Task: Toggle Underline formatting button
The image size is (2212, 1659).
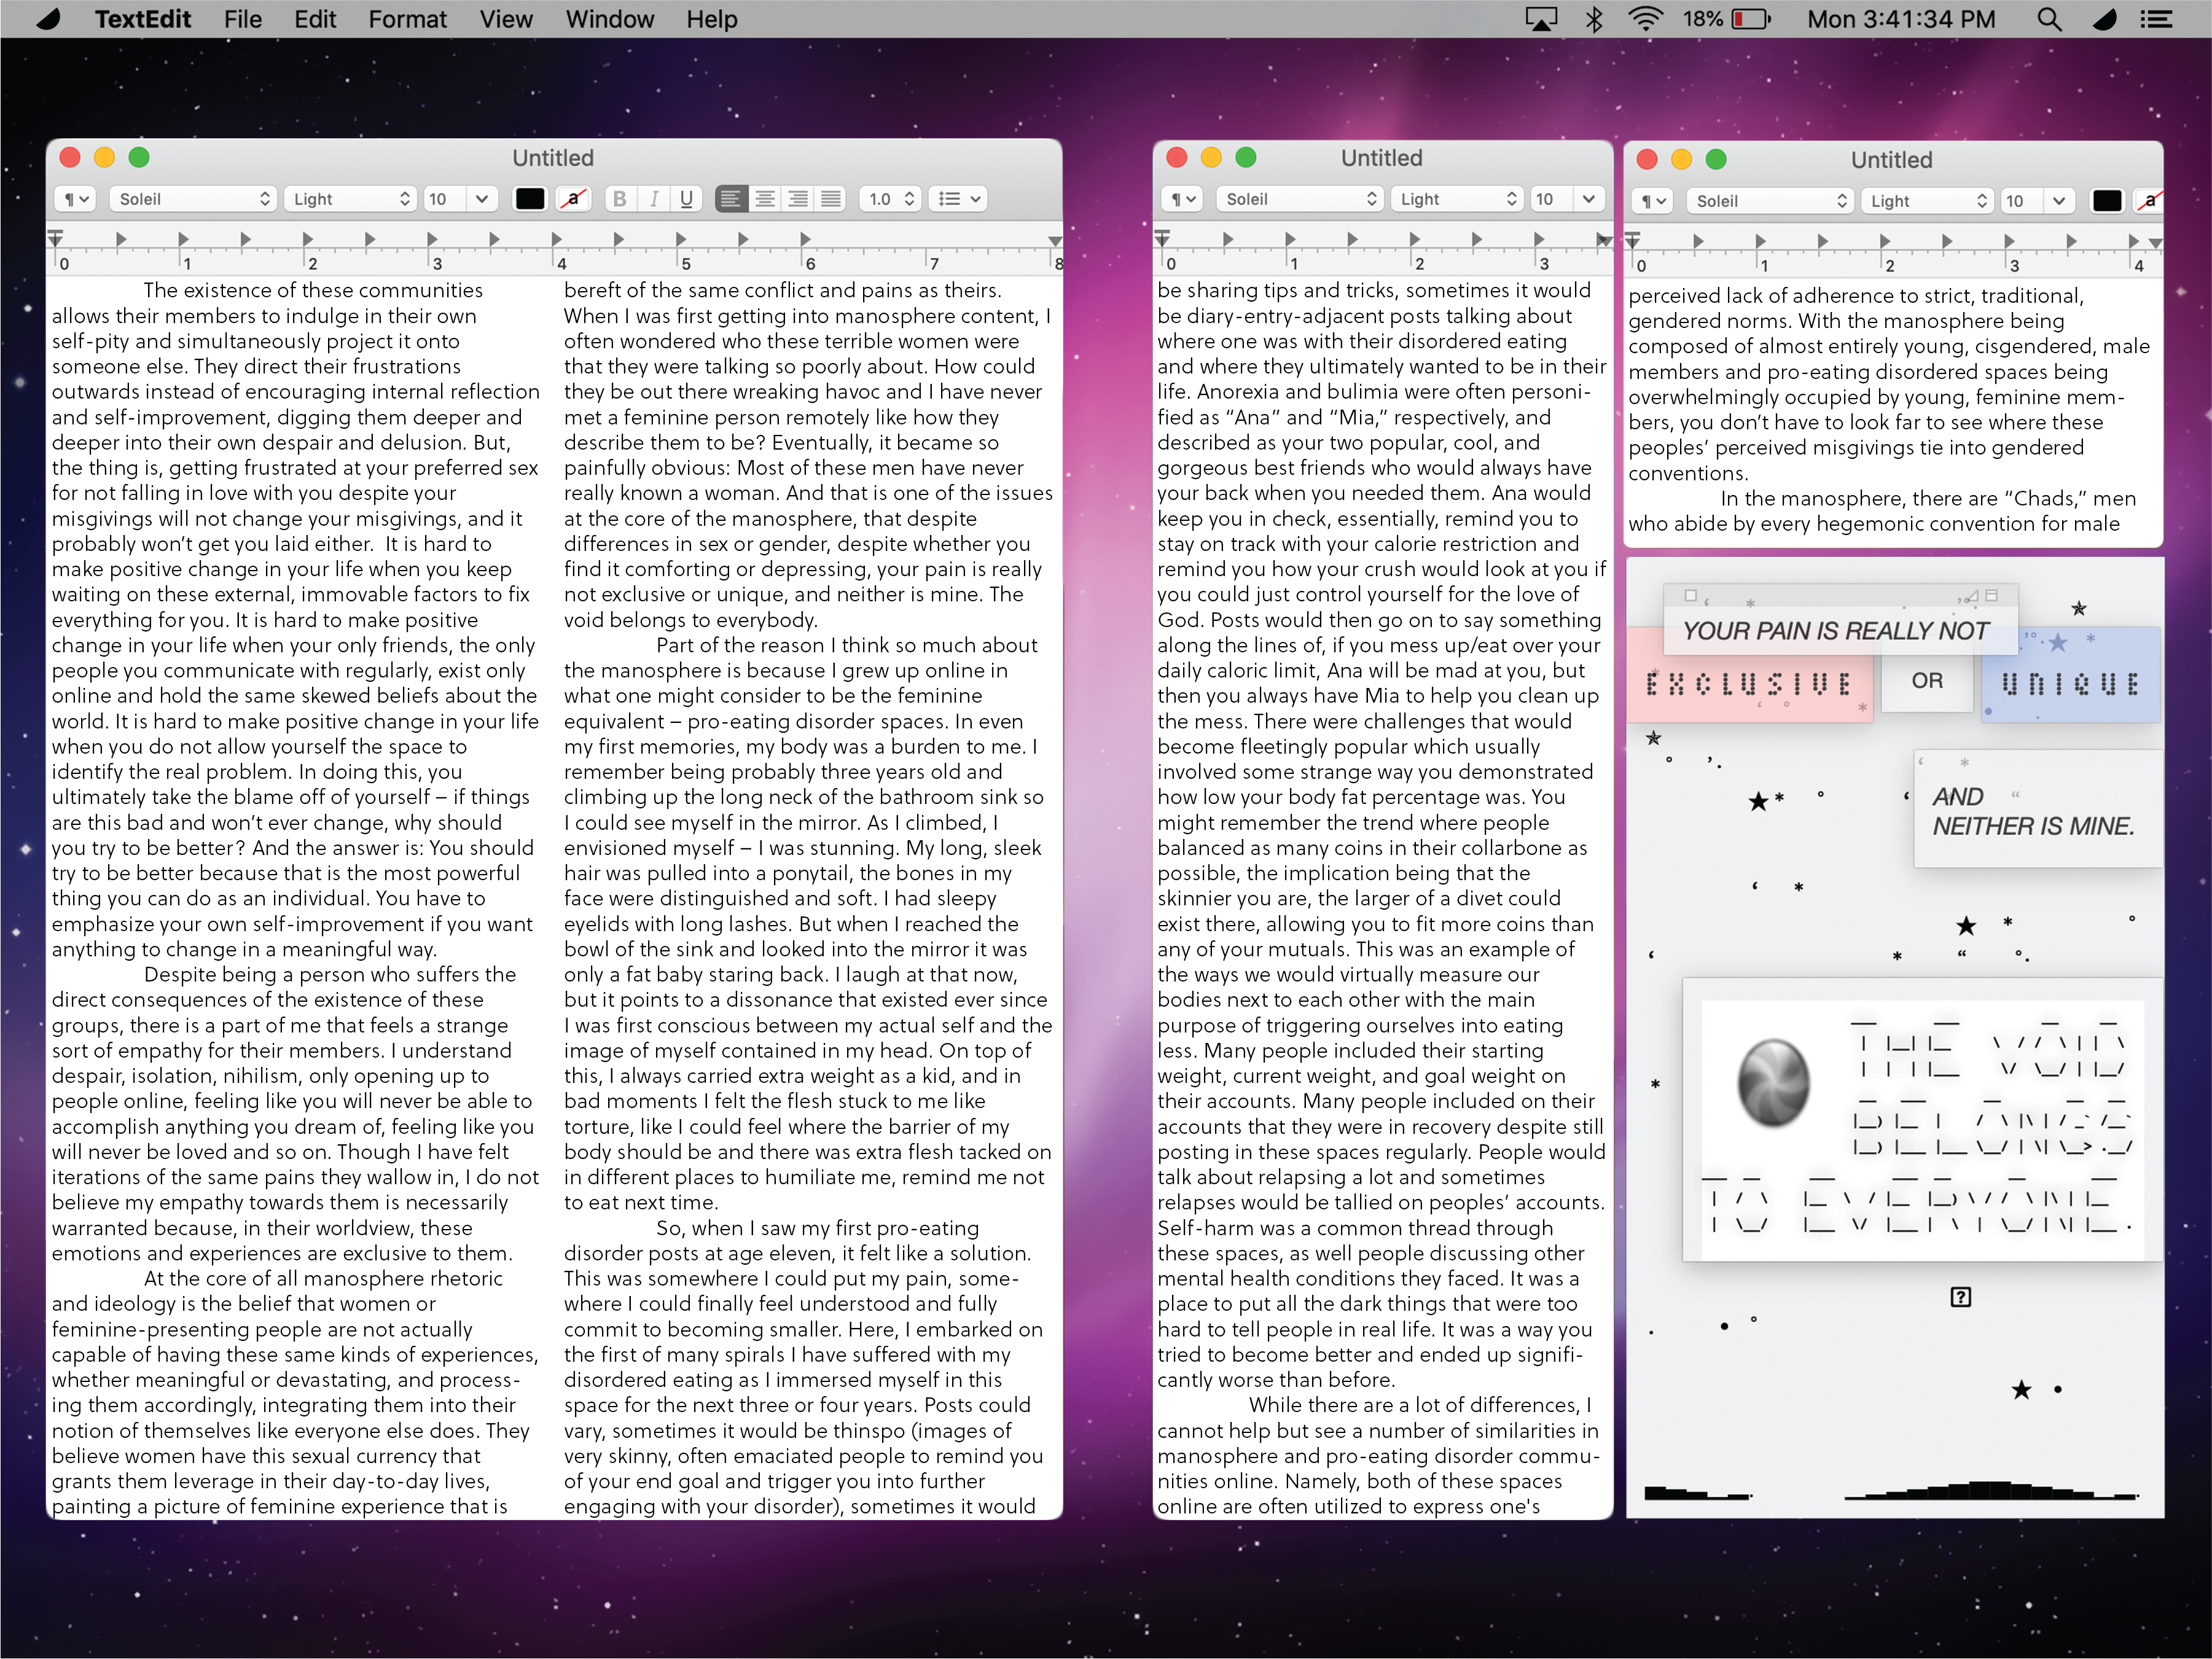Action: 686,199
